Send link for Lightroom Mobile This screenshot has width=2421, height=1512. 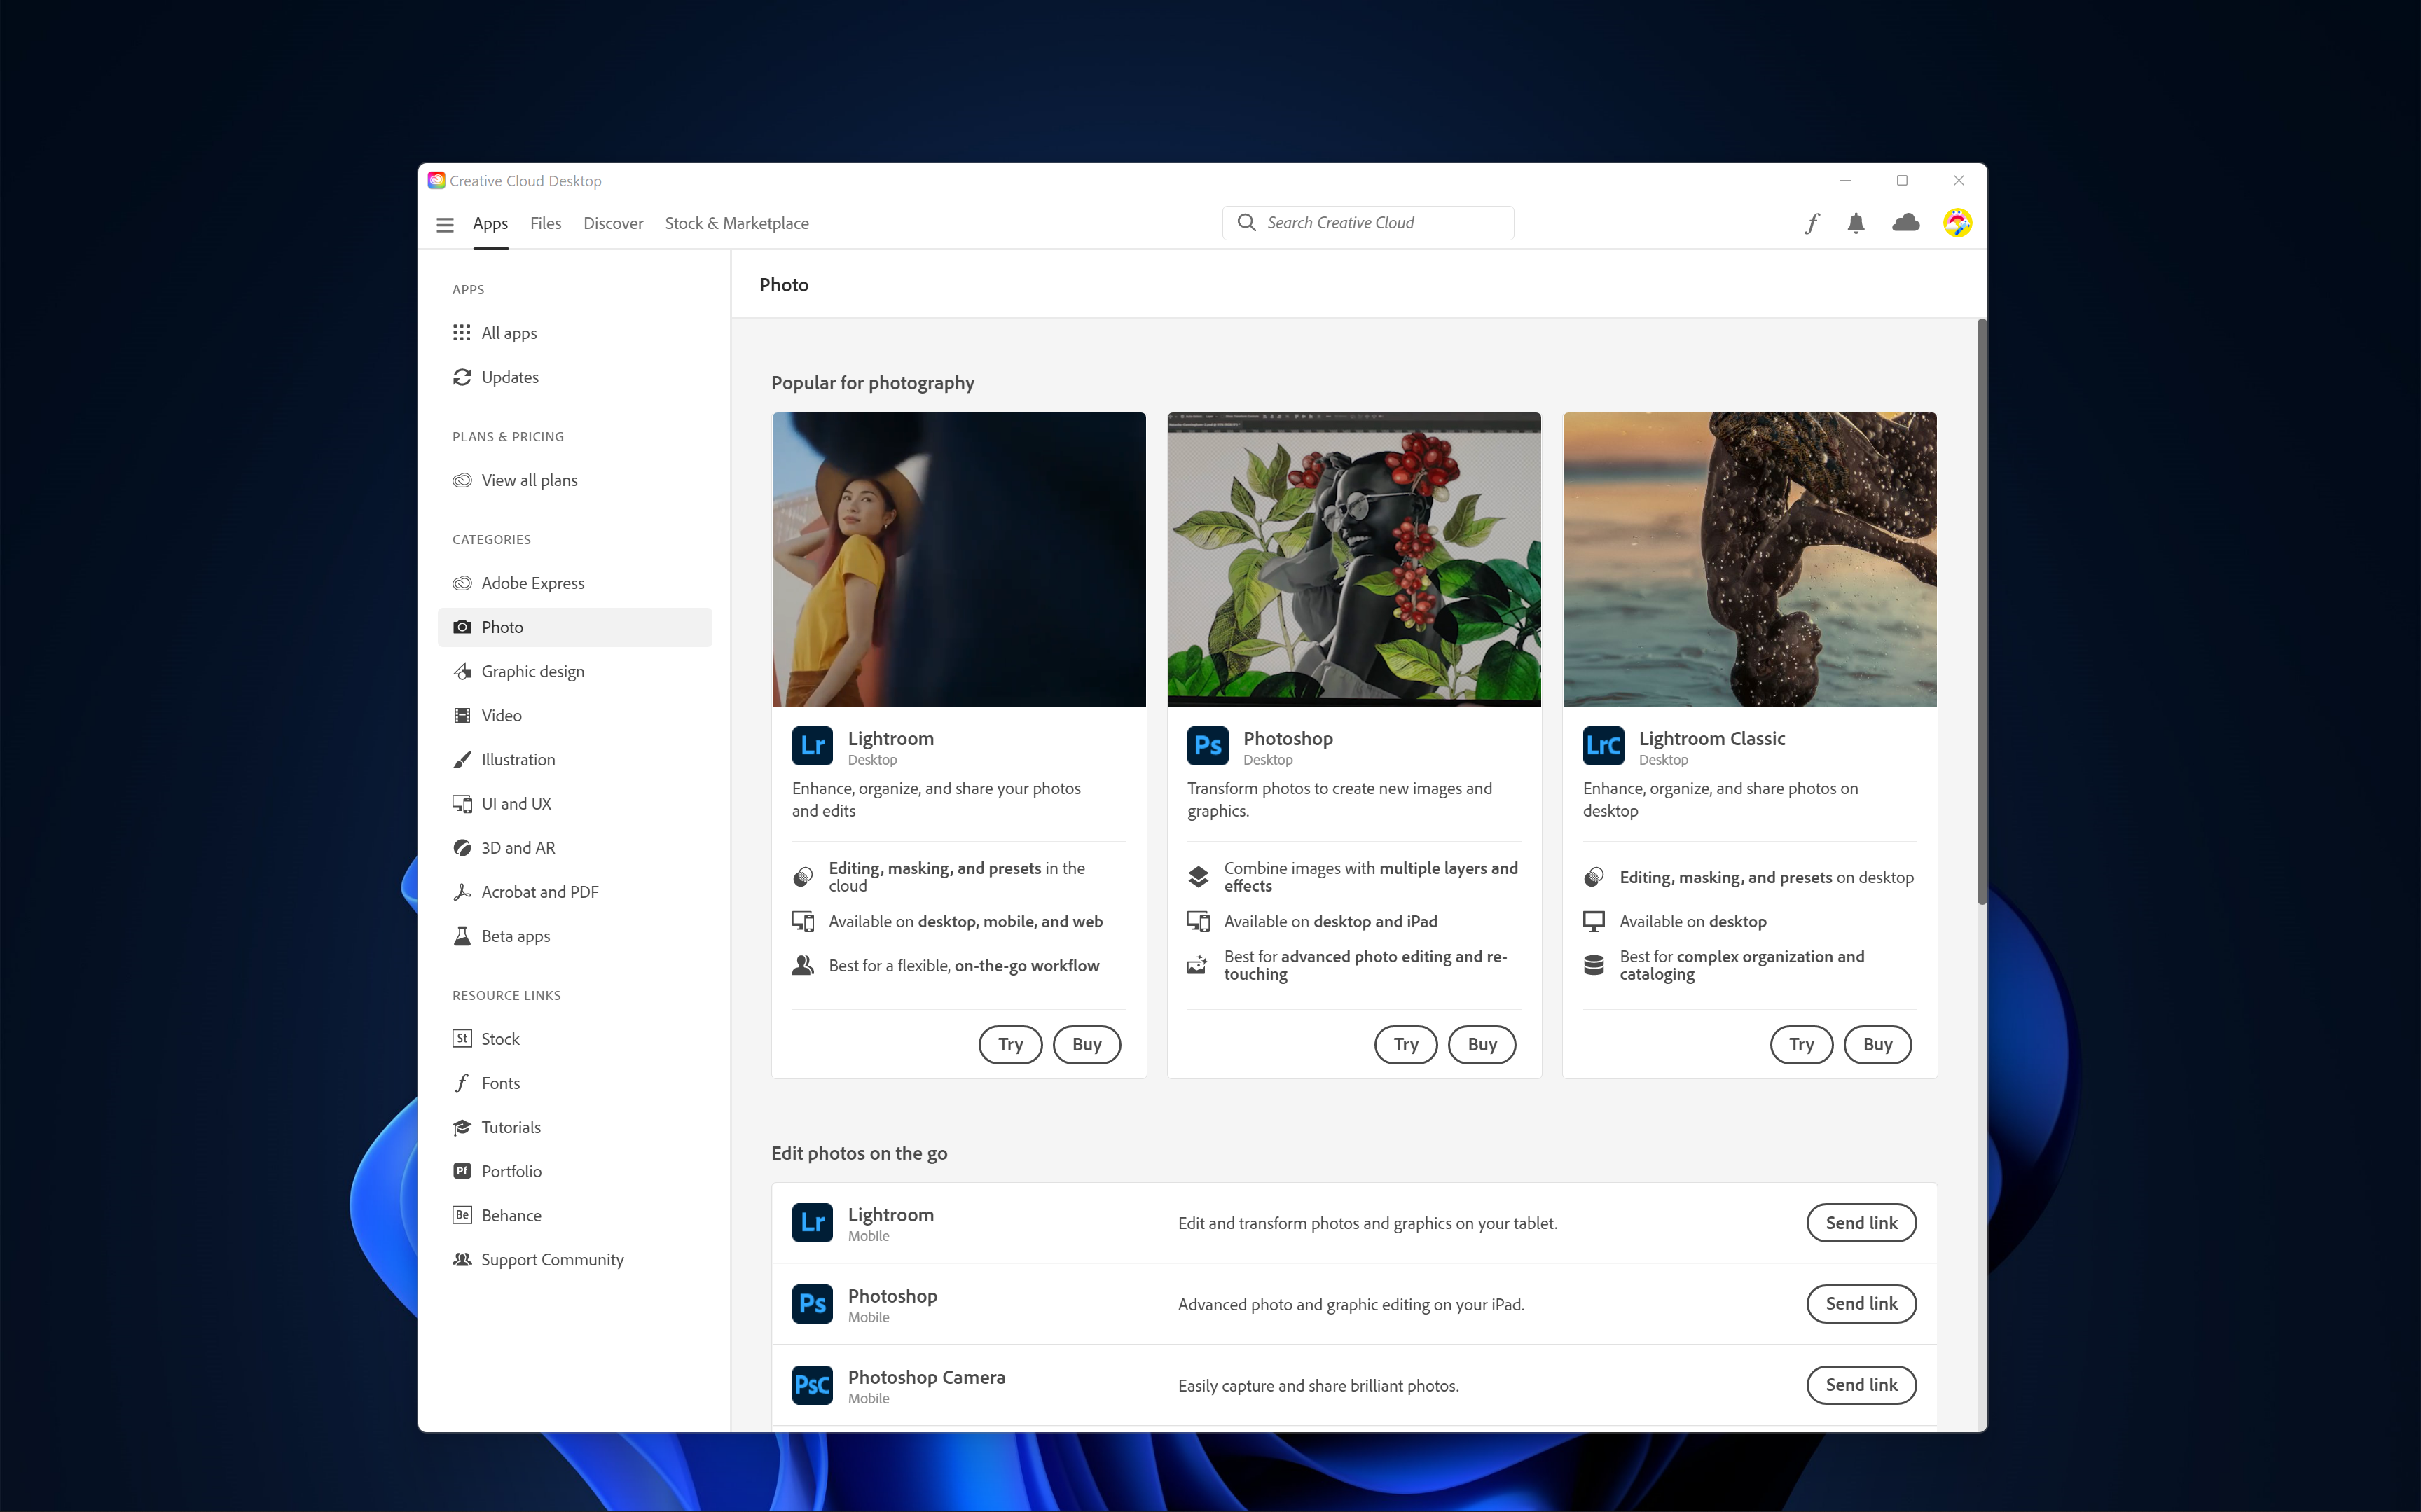(x=1861, y=1222)
